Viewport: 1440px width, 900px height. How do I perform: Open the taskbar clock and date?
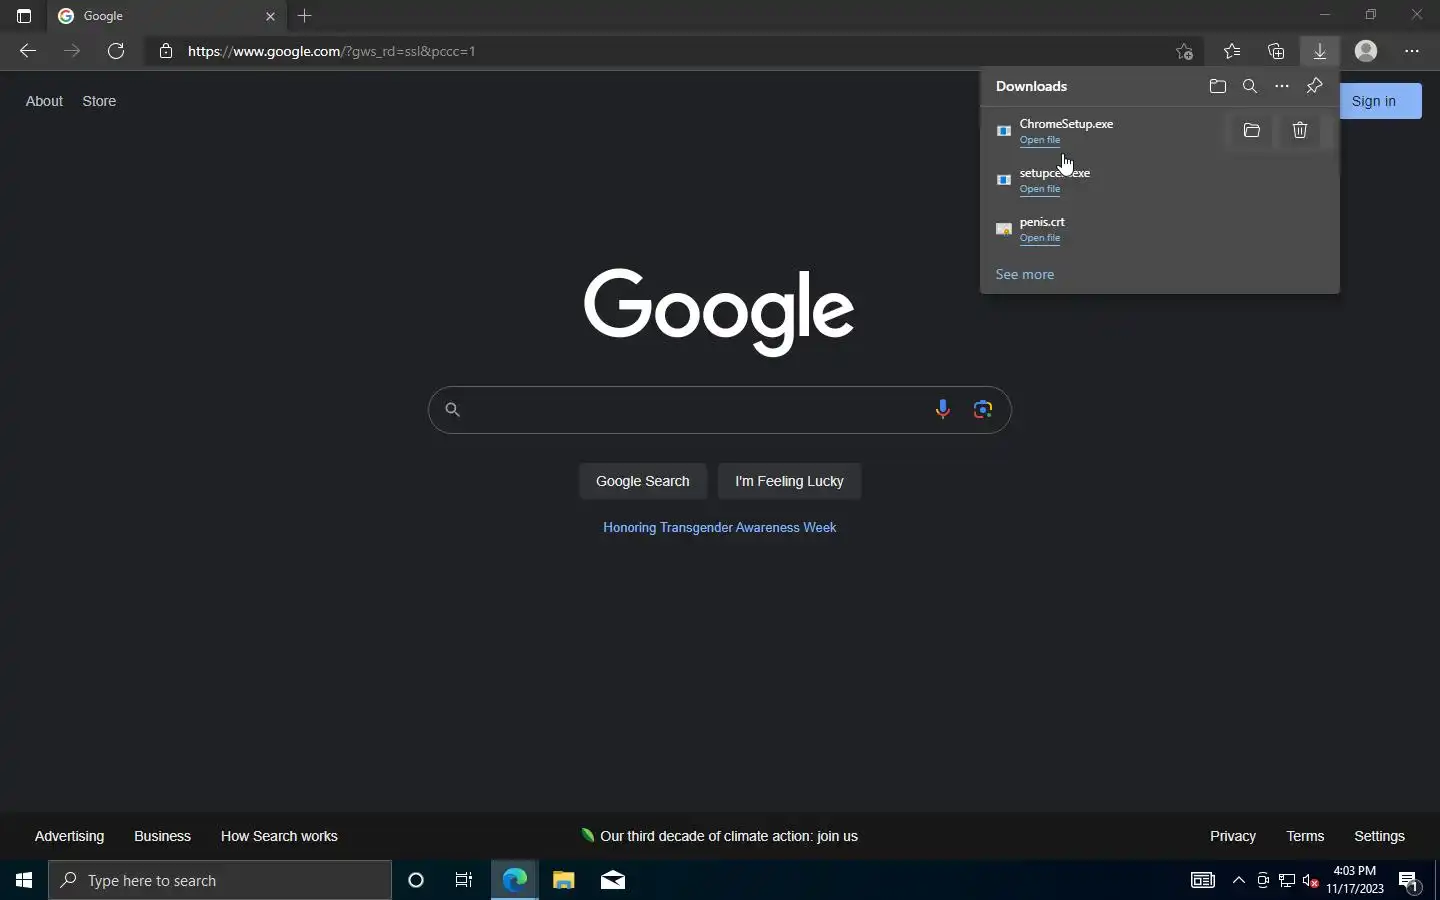point(1355,880)
